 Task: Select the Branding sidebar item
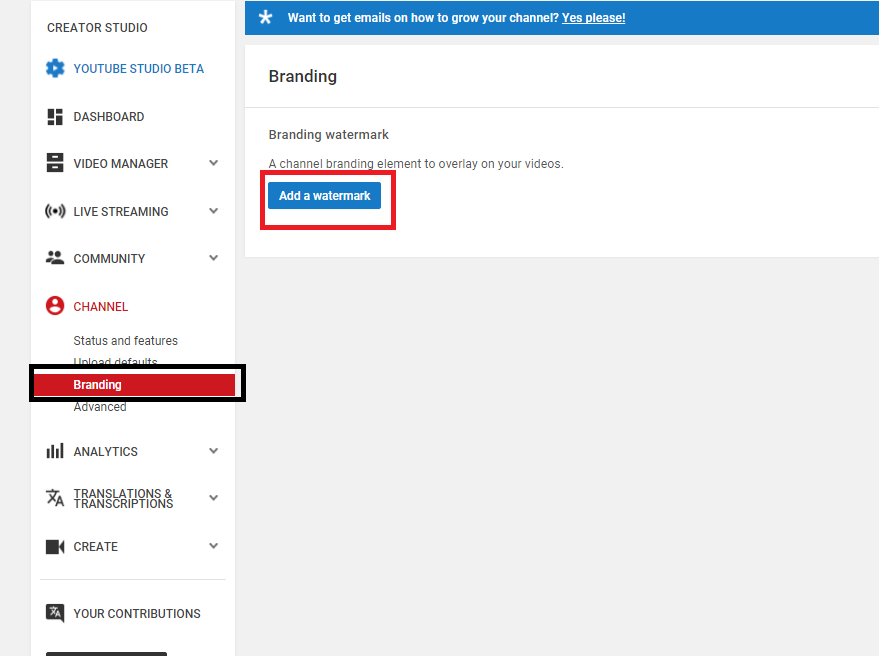click(135, 385)
